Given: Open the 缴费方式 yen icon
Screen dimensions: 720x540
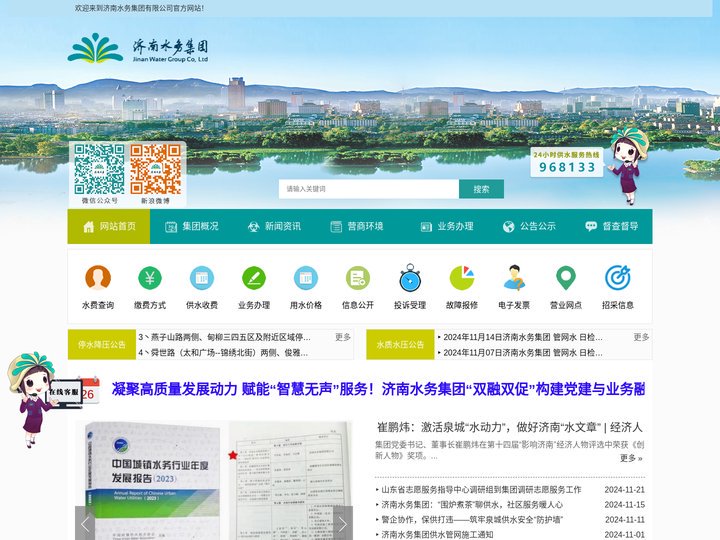Looking at the screenshot, I should tap(150, 277).
